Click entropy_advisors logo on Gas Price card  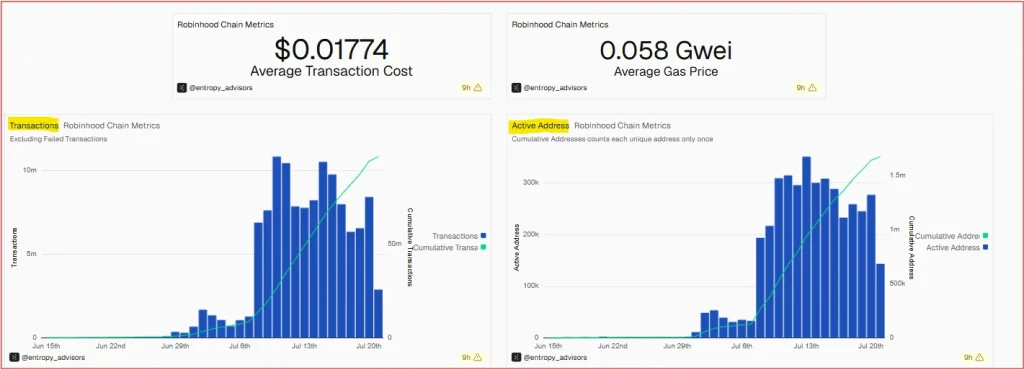pyautogui.click(x=517, y=87)
